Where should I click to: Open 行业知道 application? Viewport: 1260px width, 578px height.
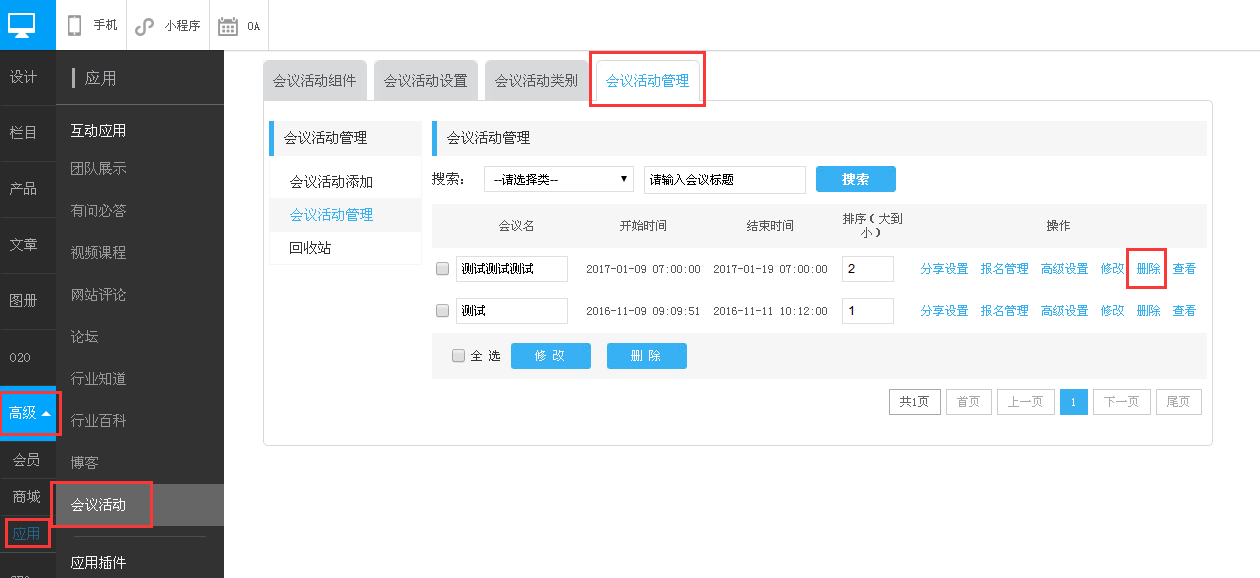pyautogui.click(x=98, y=378)
